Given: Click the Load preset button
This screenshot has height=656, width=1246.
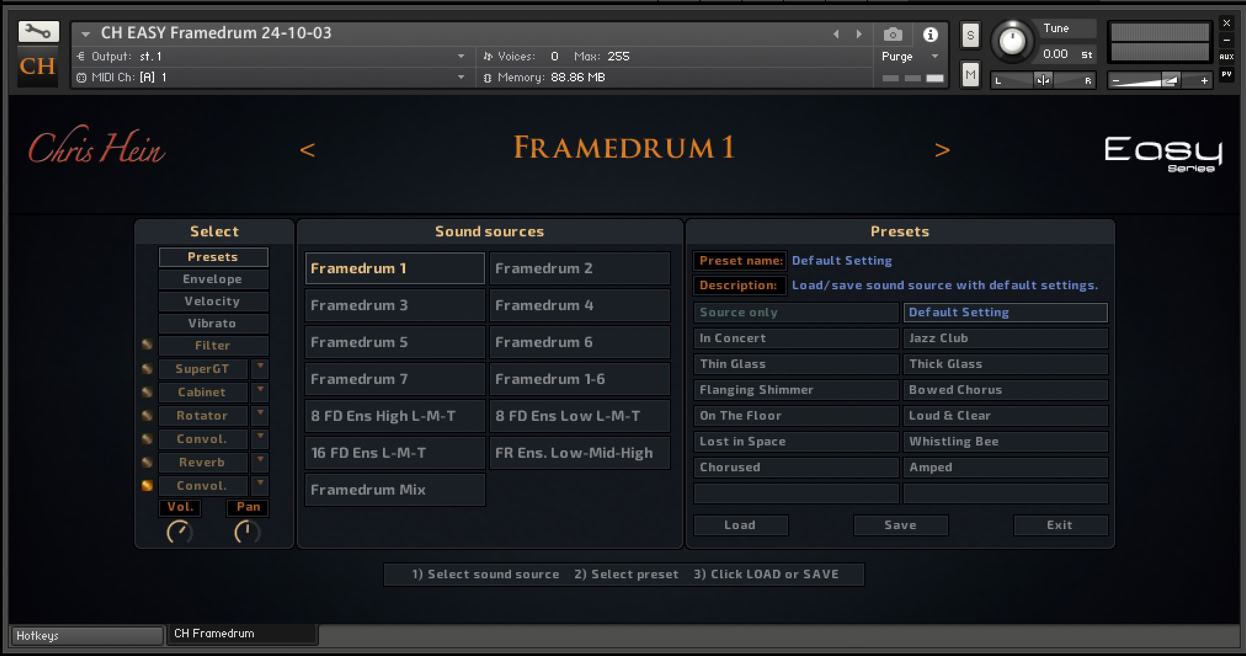Looking at the screenshot, I should tap(741, 525).
